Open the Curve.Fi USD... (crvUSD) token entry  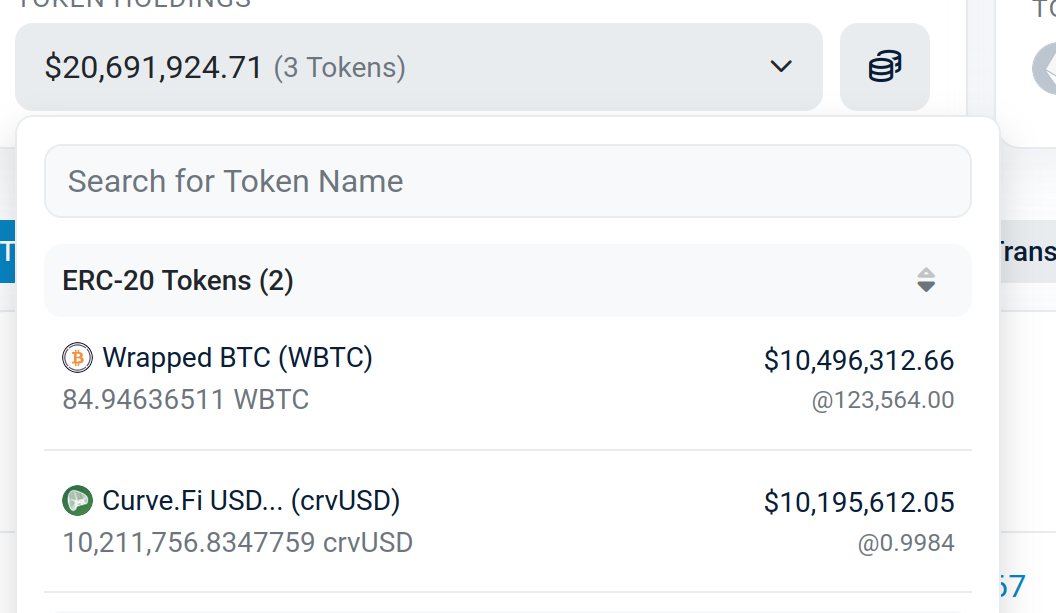pyautogui.click(x=251, y=500)
